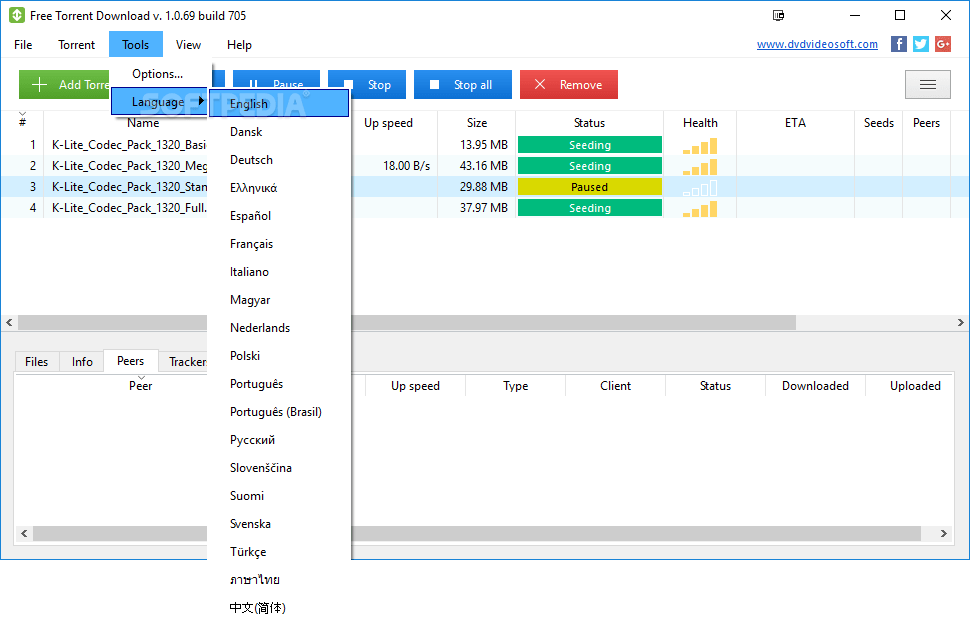Click Seeding status bar of 43.16 MB torrent

[x=590, y=166]
